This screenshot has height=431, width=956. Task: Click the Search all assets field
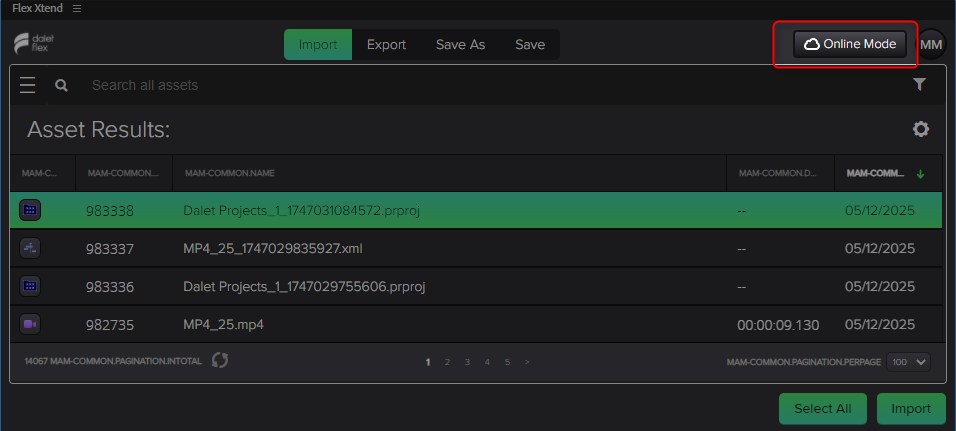(494, 85)
